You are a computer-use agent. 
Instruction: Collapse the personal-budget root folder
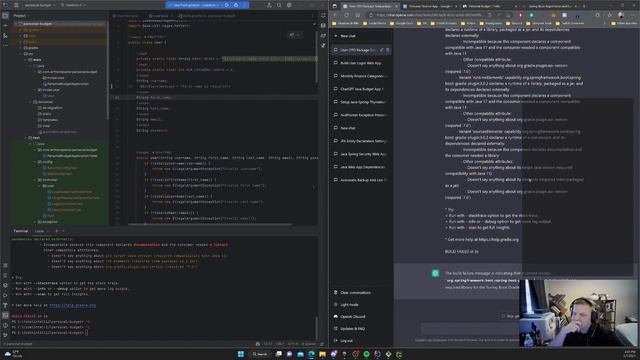pyautogui.click(x=16, y=24)
